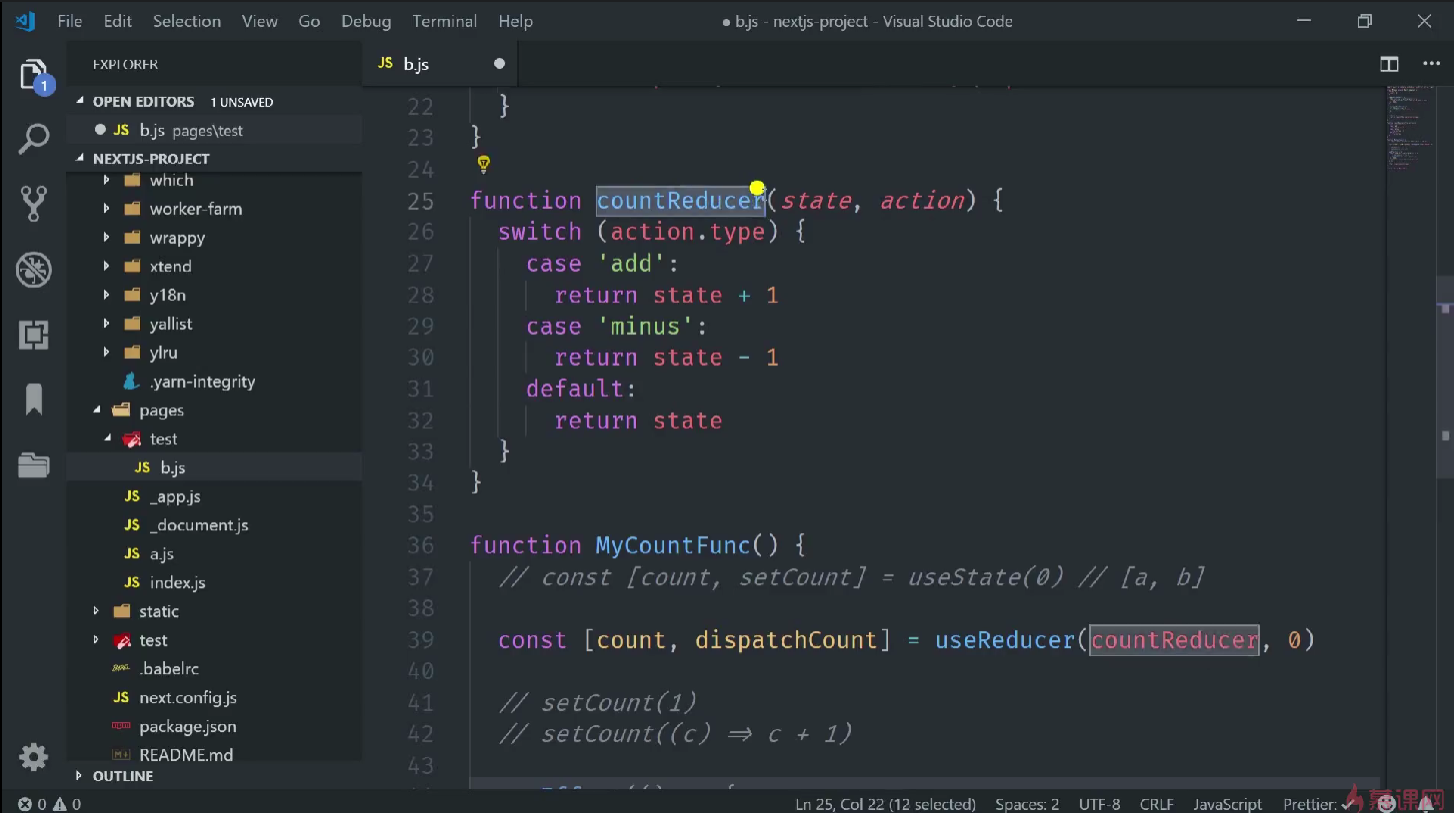Select the b.js editor tab

click(440, 64)
